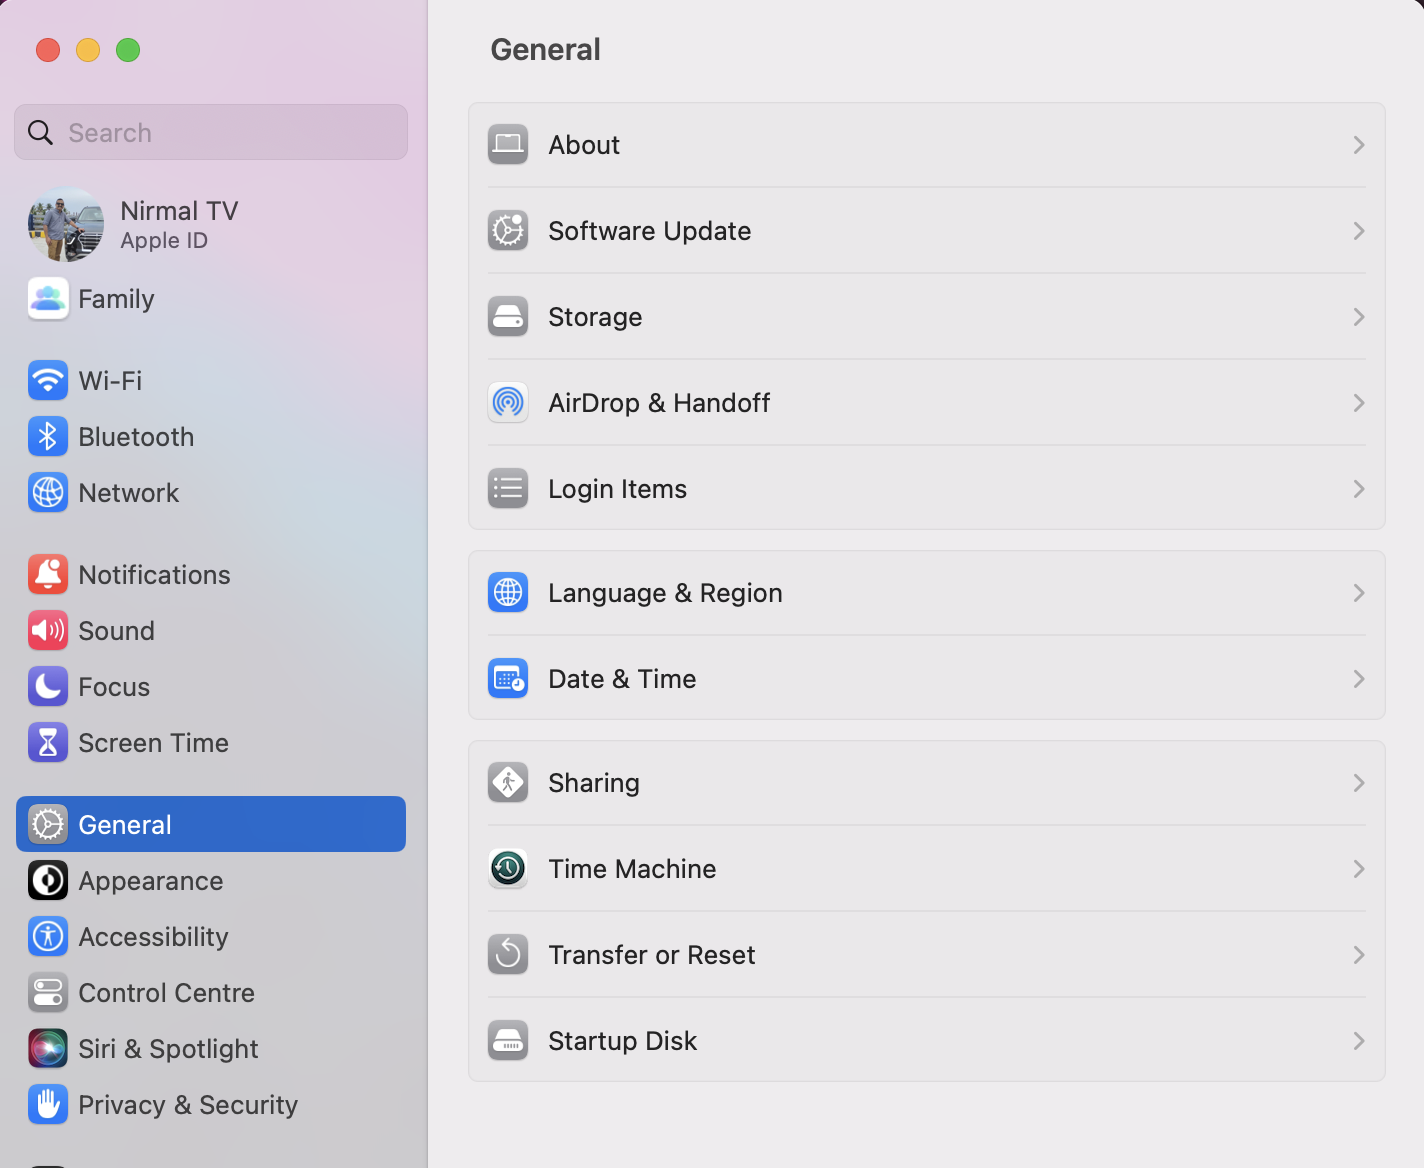Click the Storage drive icon
The image size is (1424, 1168).
pyautogui.click(x=508, y=317)
